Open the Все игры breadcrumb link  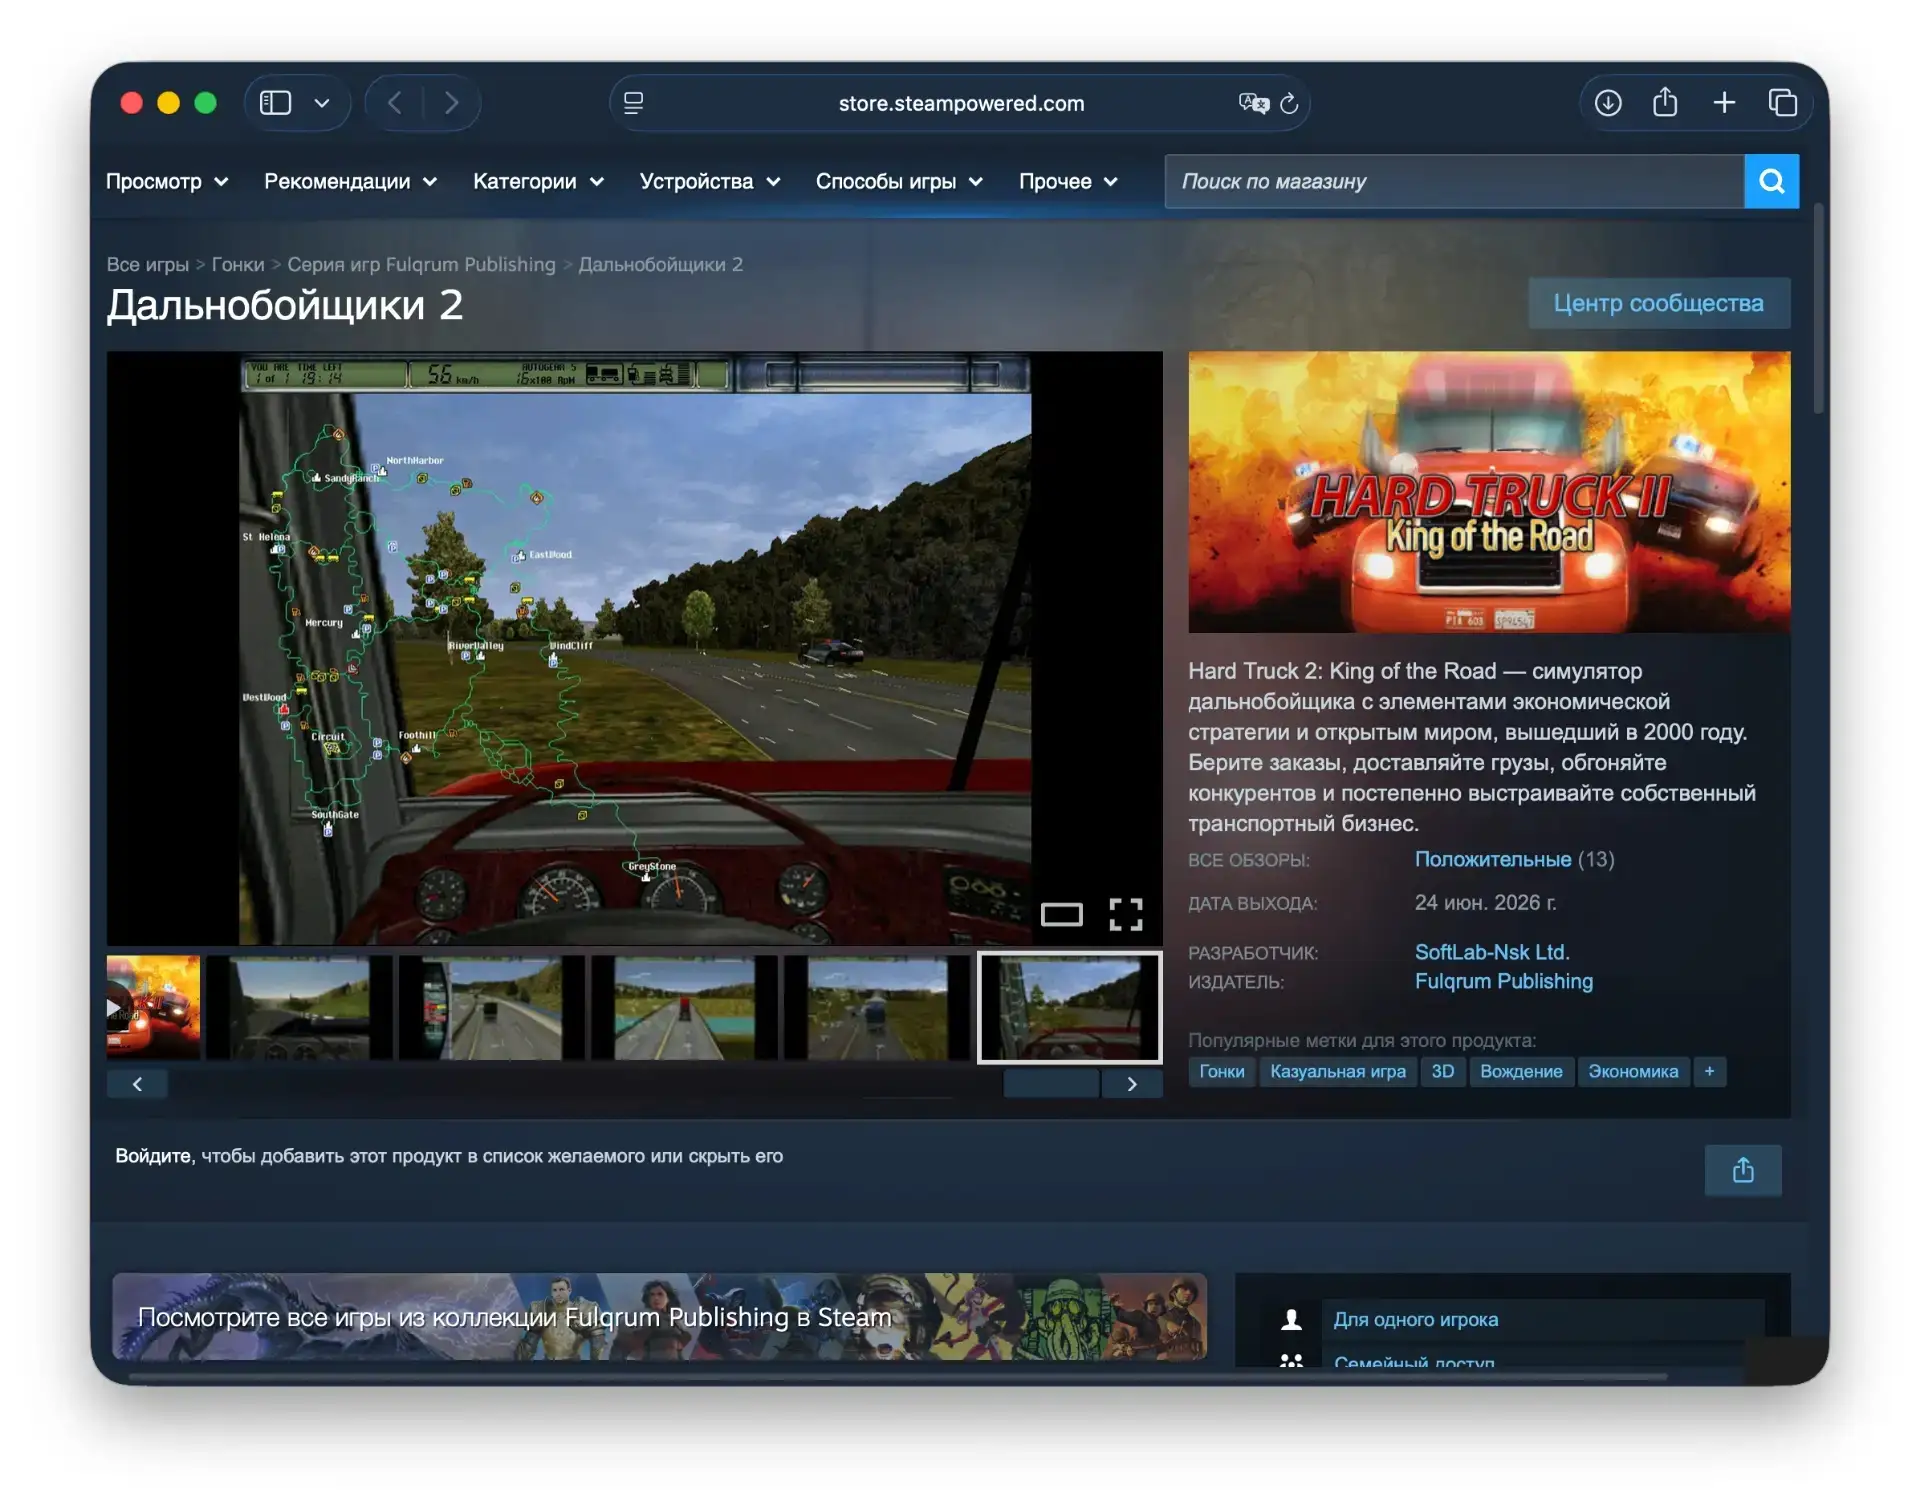coord(148,265)
